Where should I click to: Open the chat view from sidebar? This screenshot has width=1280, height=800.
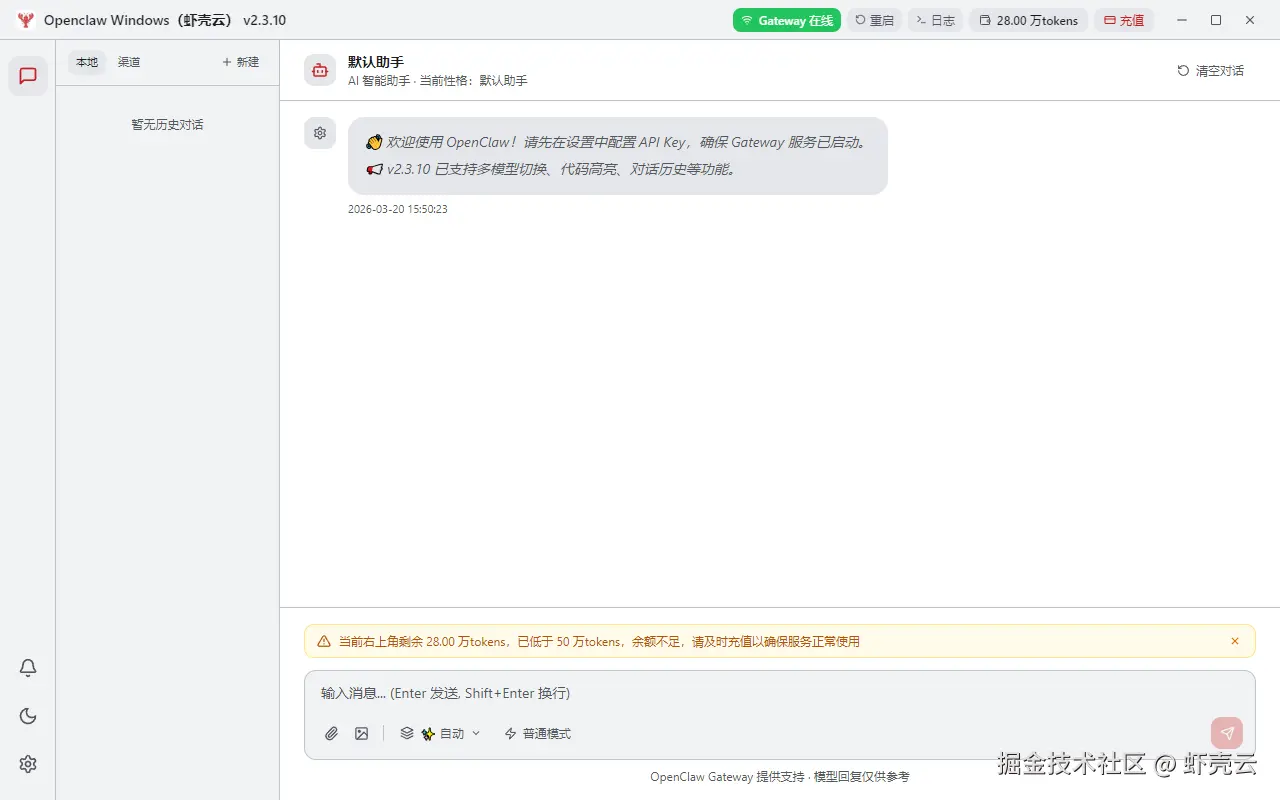pyautogui.click(x=28, y=76)
